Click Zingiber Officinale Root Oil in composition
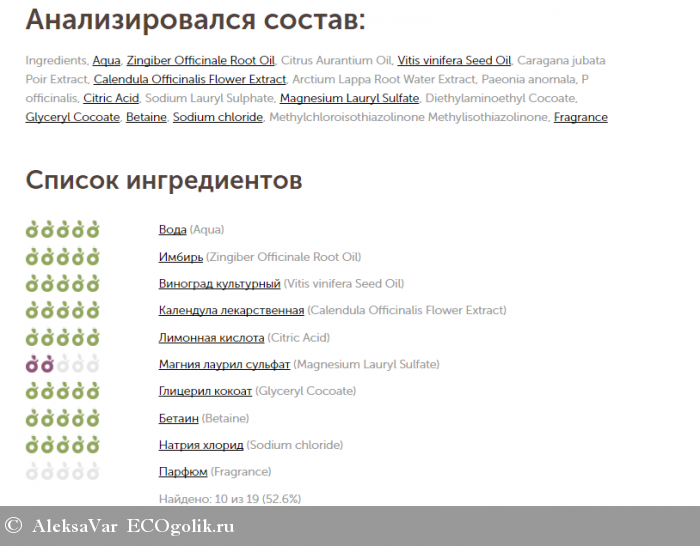The height and width of the screenshot is (546, 700). [200, 61]
